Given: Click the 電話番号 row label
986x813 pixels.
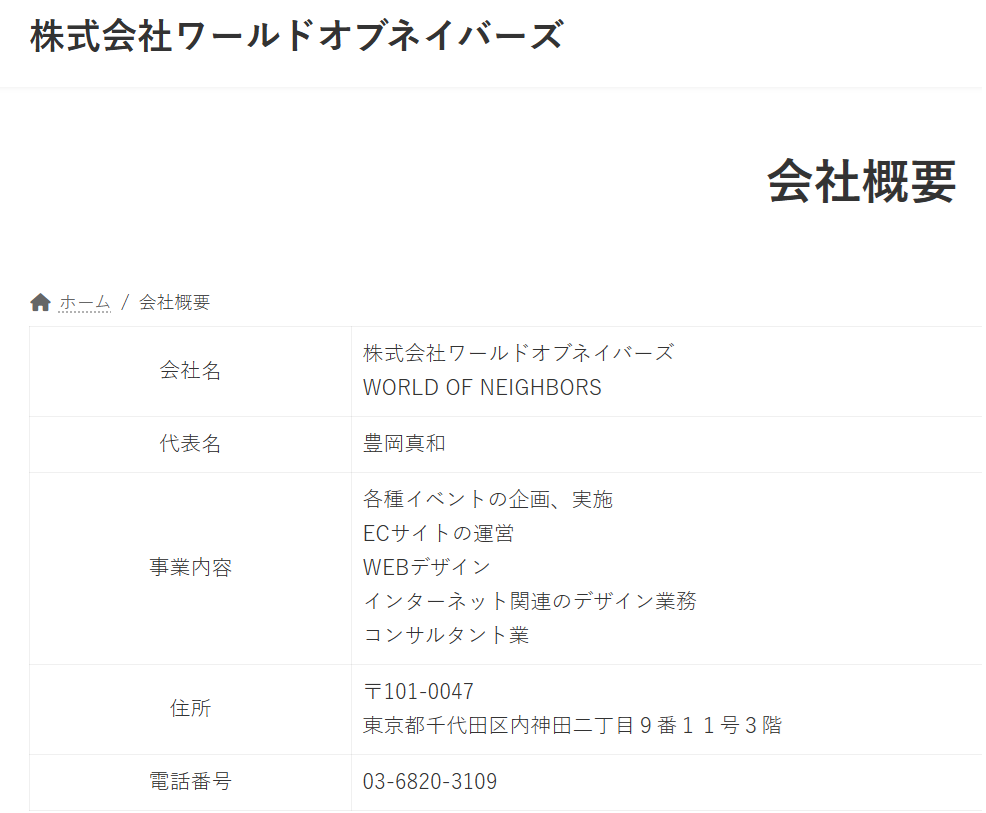Looking at the screenshot, I should 190,782.
